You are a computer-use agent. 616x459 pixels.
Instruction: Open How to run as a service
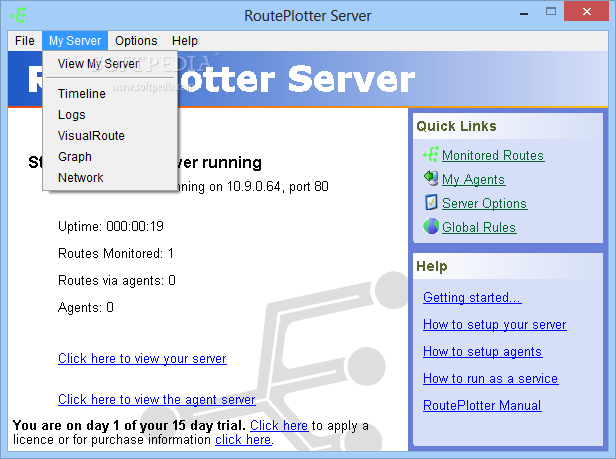coord(491,378)
